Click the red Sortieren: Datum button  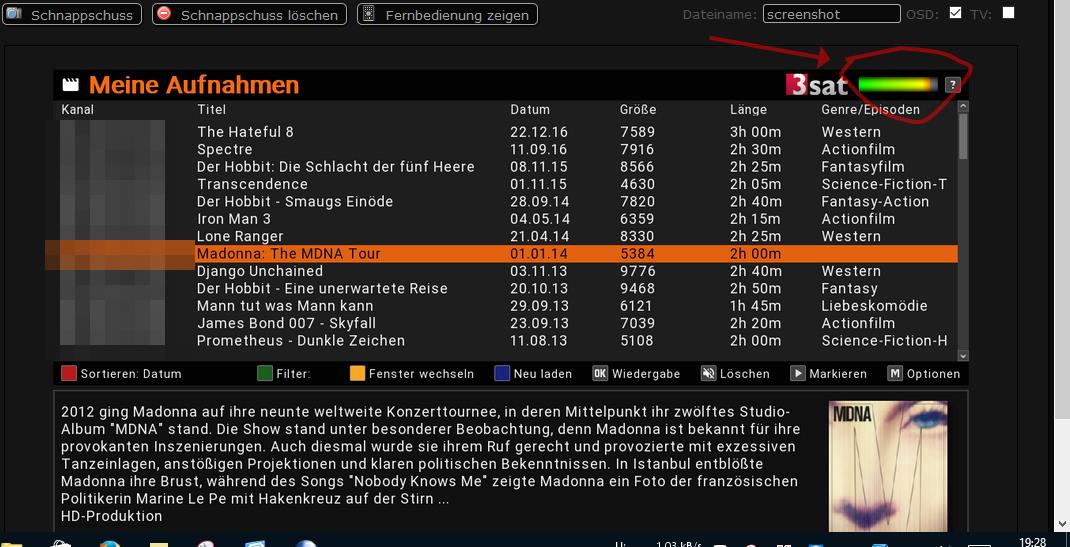69,374
